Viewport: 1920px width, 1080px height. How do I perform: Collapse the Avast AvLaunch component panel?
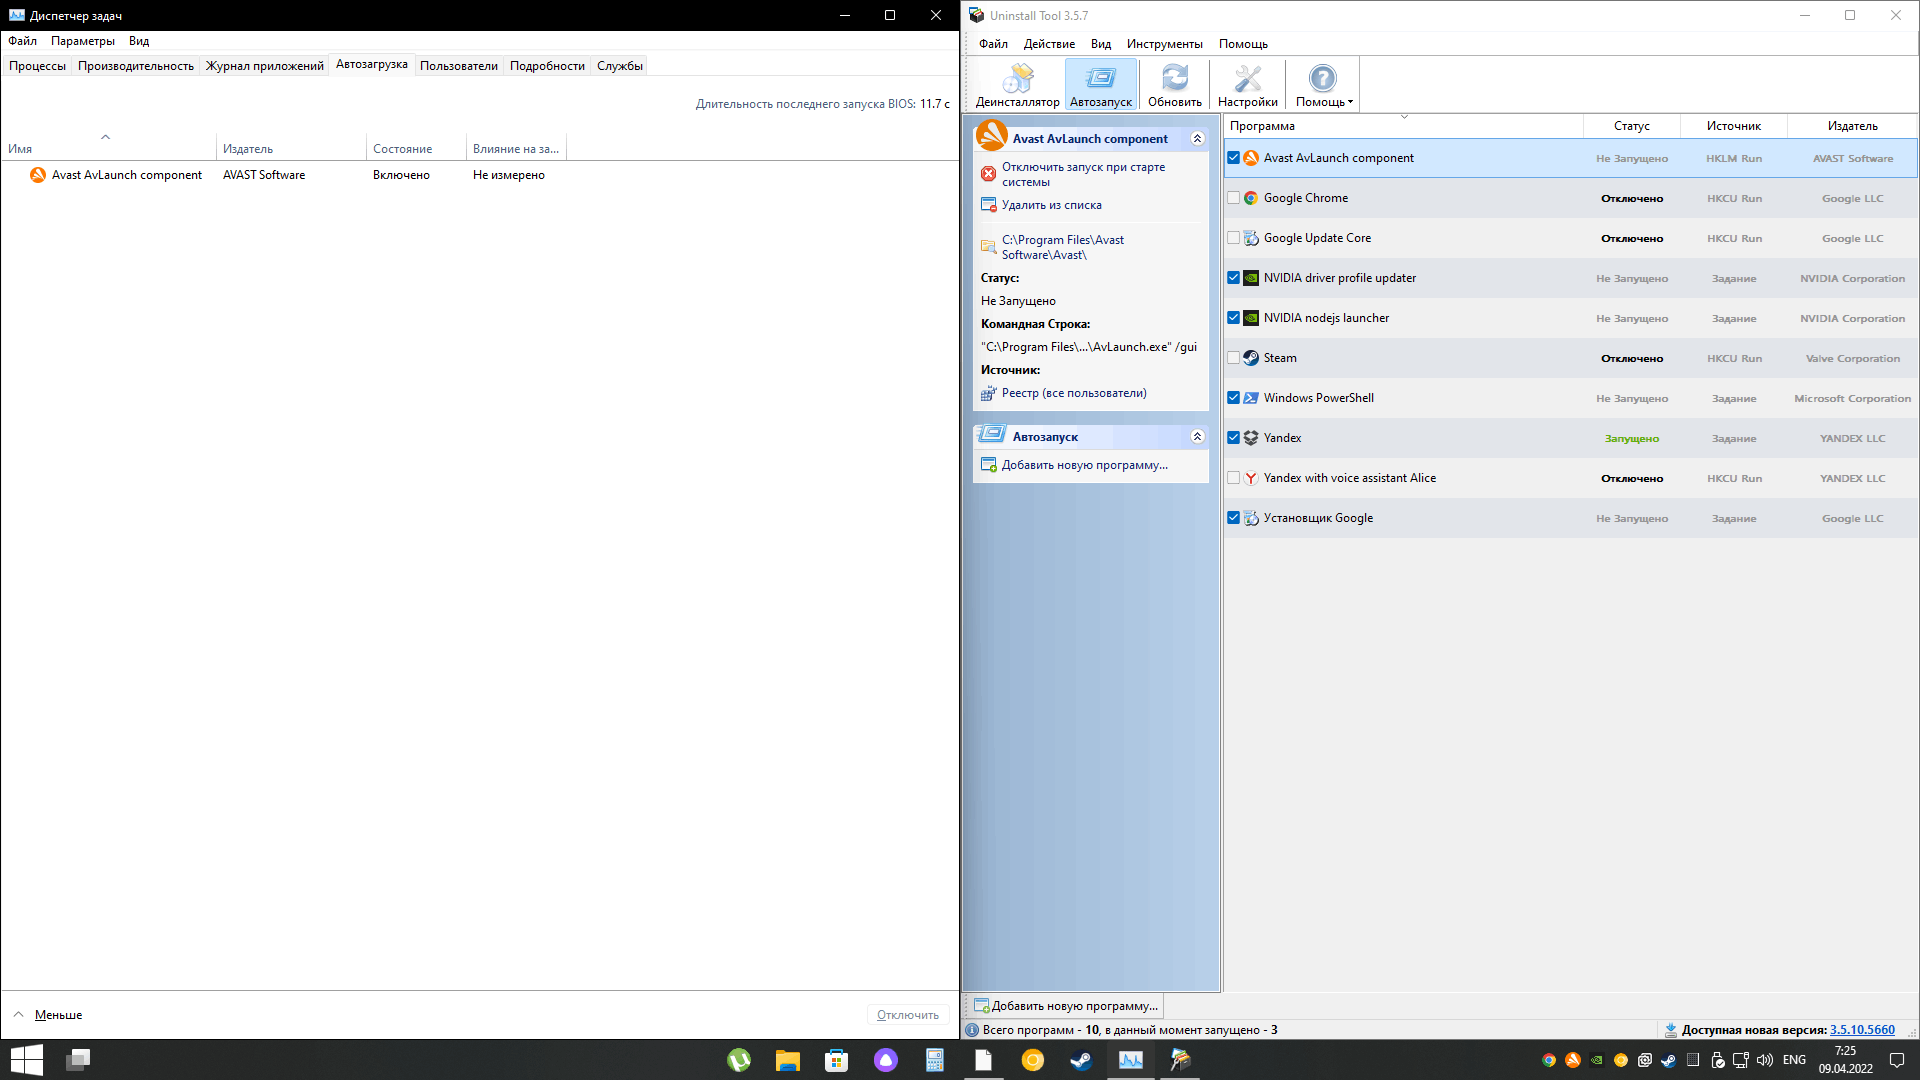[1197, 139]
